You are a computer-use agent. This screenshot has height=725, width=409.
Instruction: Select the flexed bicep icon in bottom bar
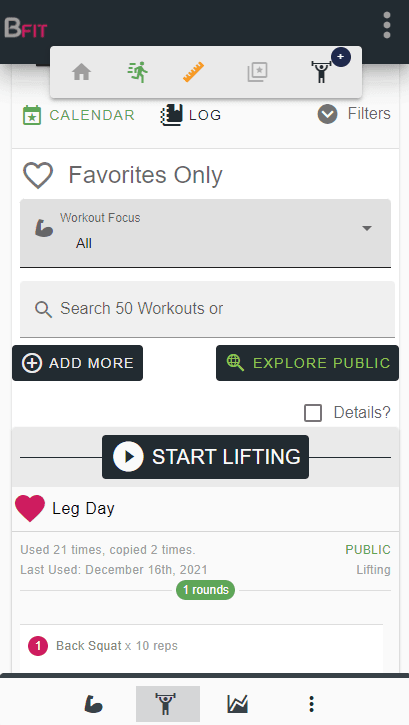point(93,704)
